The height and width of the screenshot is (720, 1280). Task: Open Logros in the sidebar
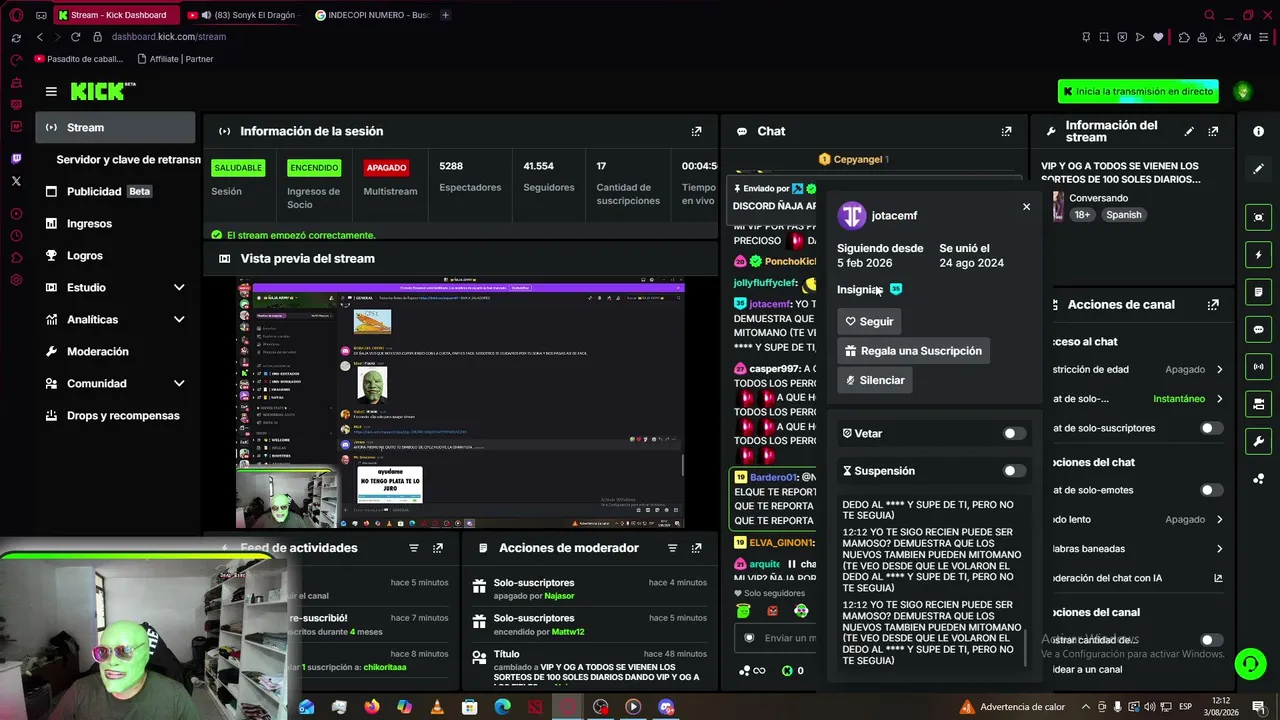tap(116, 255)
